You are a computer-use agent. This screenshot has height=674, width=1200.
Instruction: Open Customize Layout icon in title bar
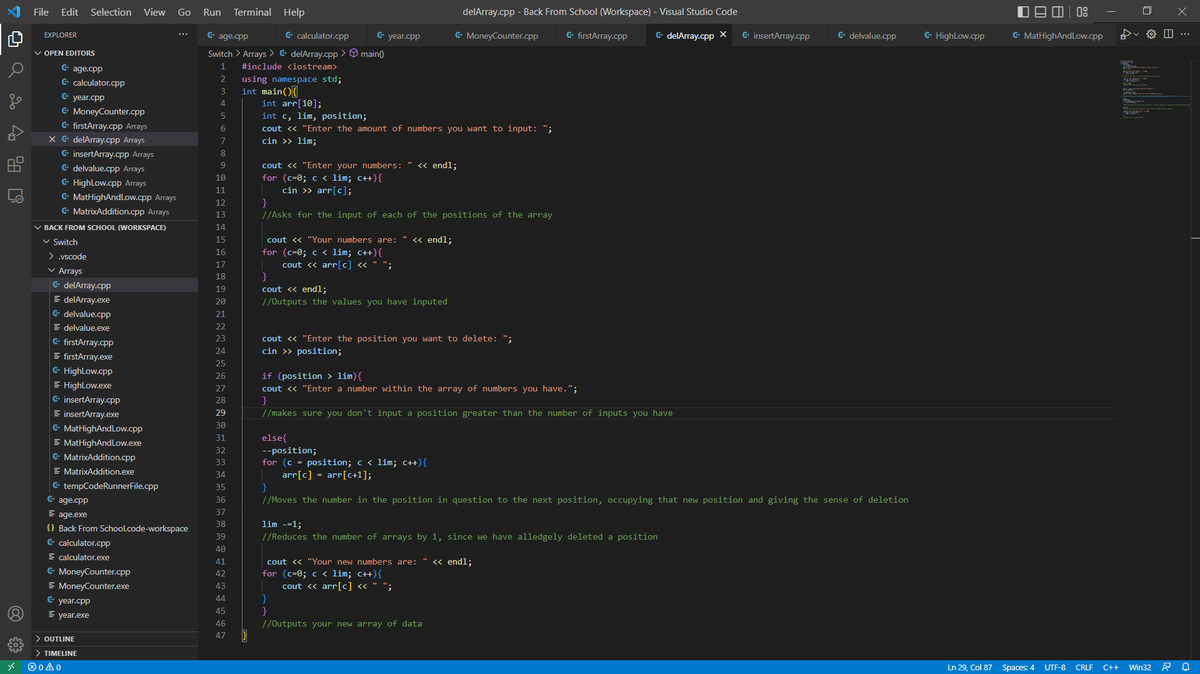(x=1082, y=12)
